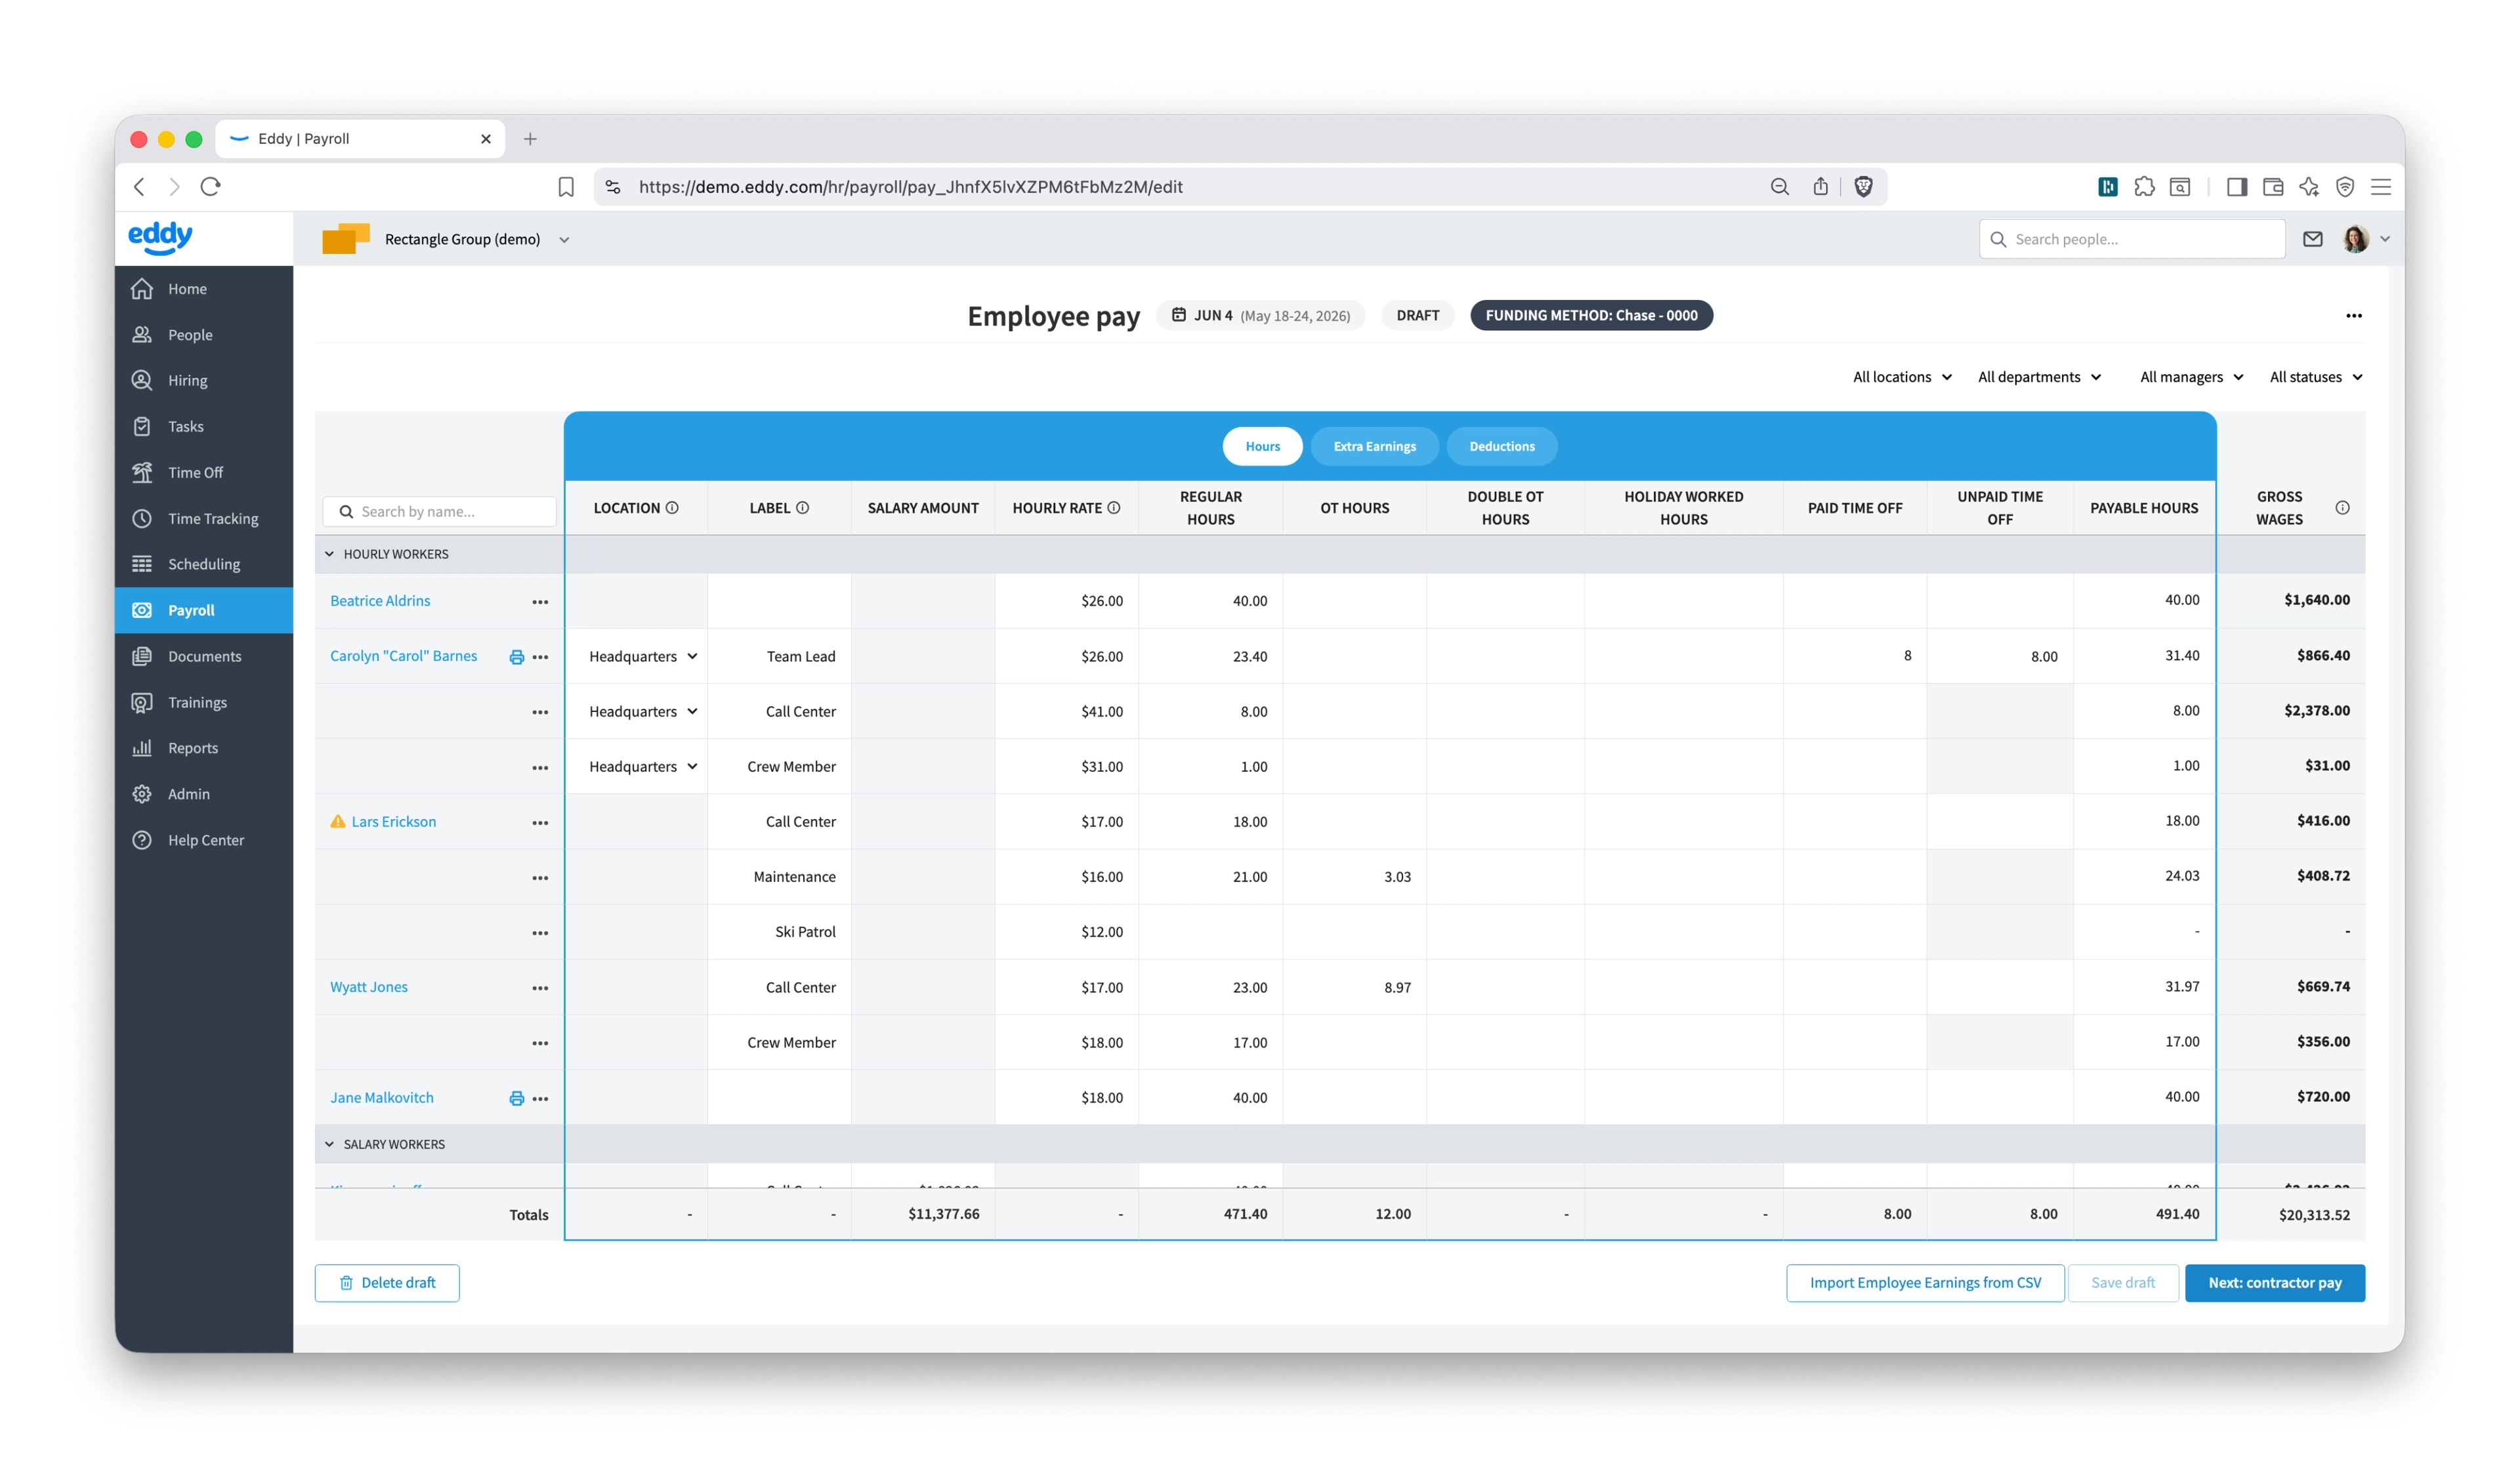Click the info icon next to GROSS WAGES
Viewport: 2520px width, 1468px height.
[2342, 508]
